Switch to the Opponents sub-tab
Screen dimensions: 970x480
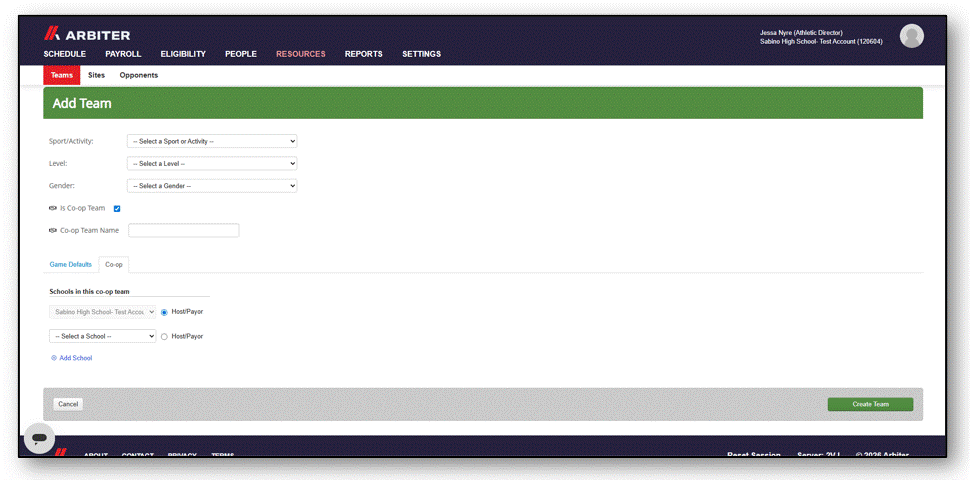click(139, 75)
